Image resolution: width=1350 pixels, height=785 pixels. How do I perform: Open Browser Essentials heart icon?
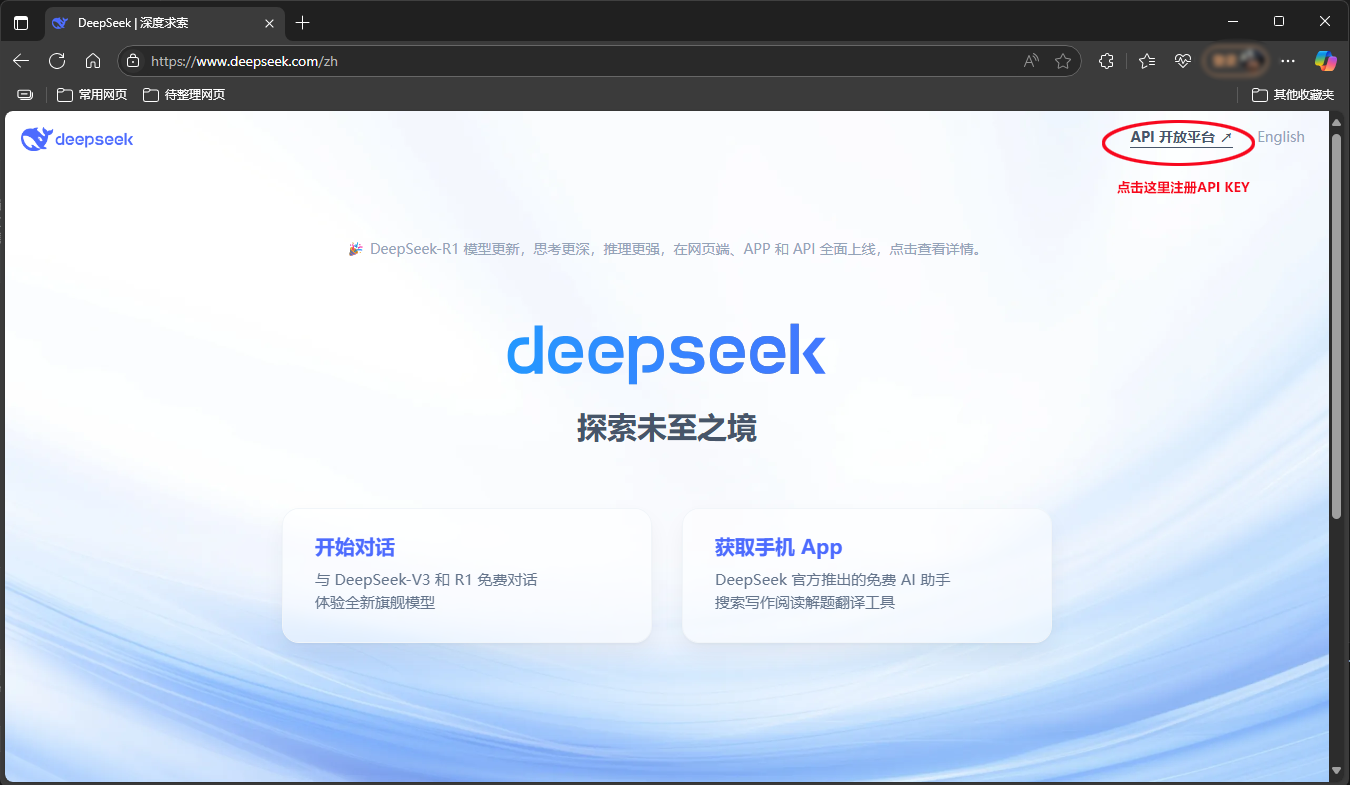pos(1183,61)
